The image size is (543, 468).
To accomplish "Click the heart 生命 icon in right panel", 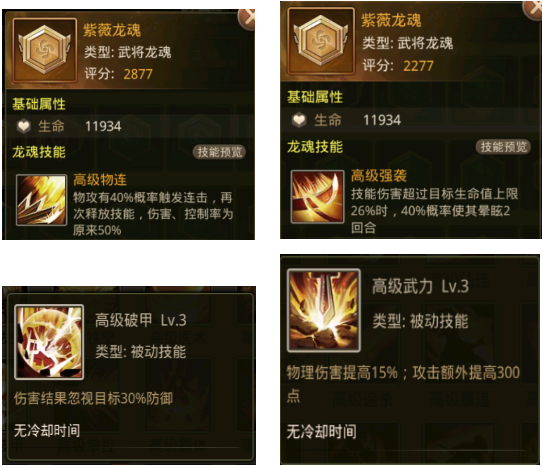I will click(x=299, y=120).
